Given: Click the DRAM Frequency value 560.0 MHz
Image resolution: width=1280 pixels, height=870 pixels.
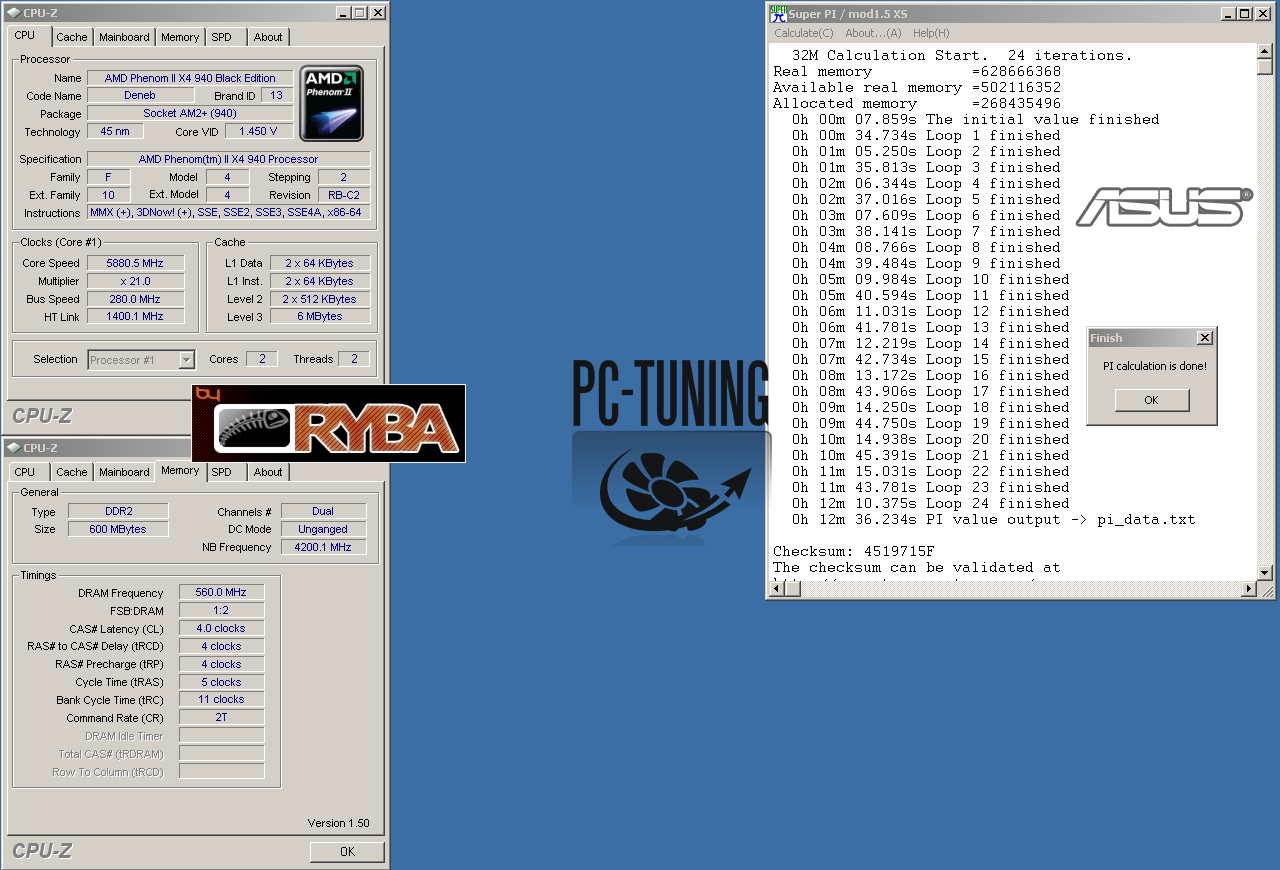Looking at the screenshot, I should (221, 592).
